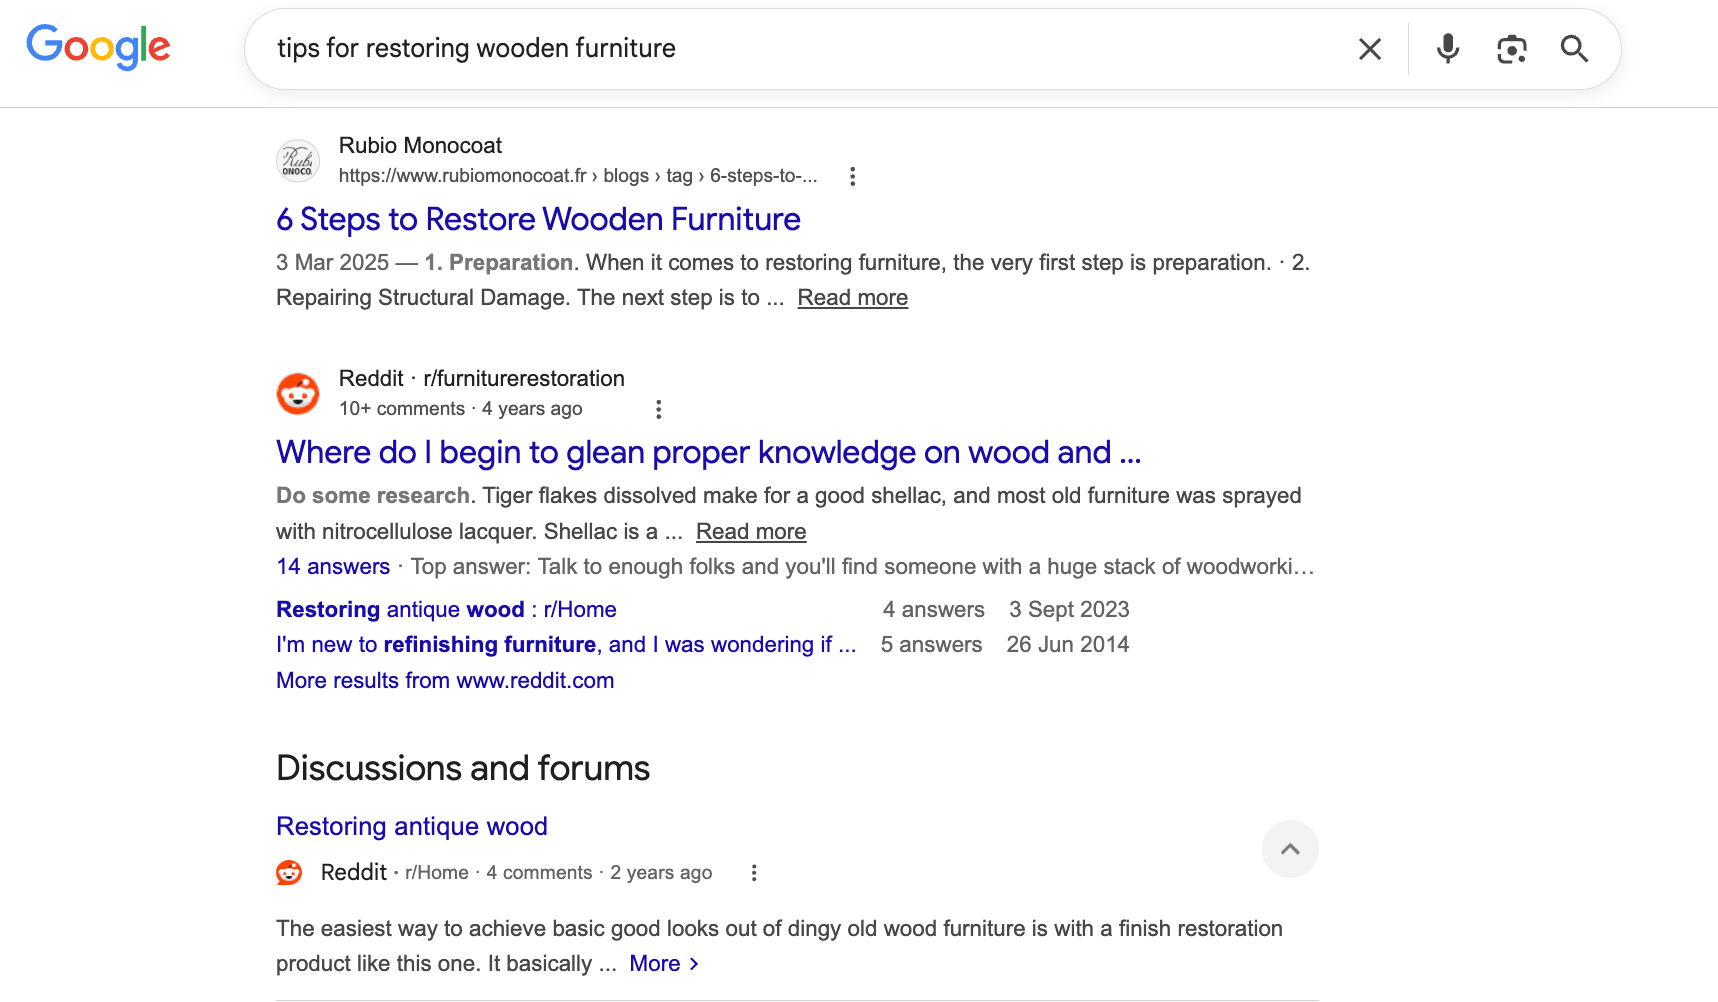Start voice search with the microphone icon
This screenshot has height=1002, width=1718.
[x=1447, y=48]
